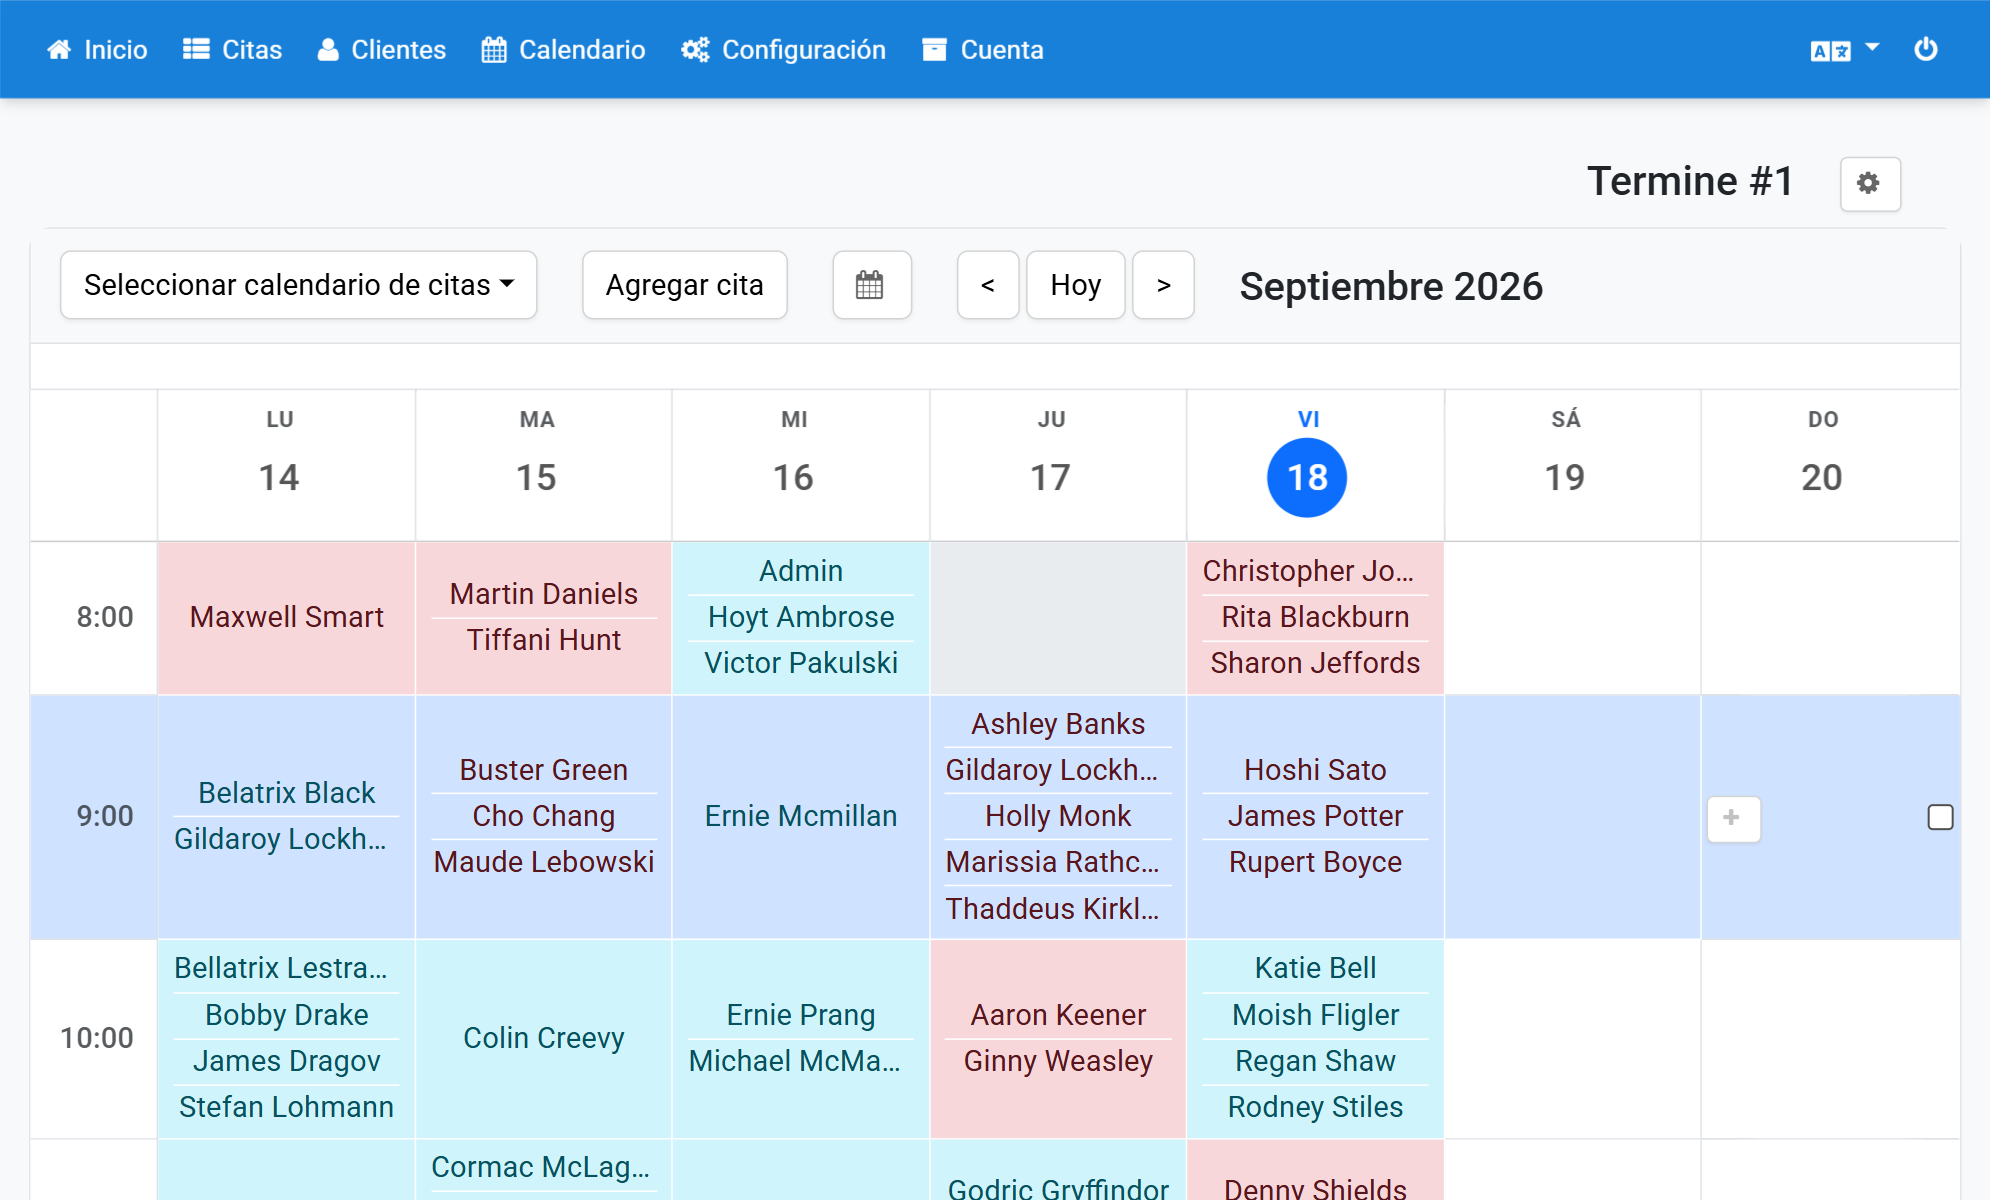Open Hoshi Sato appointment
Viewport: 1990px width, 1200px height.
pyautogui.click(x=1315, y=770)
